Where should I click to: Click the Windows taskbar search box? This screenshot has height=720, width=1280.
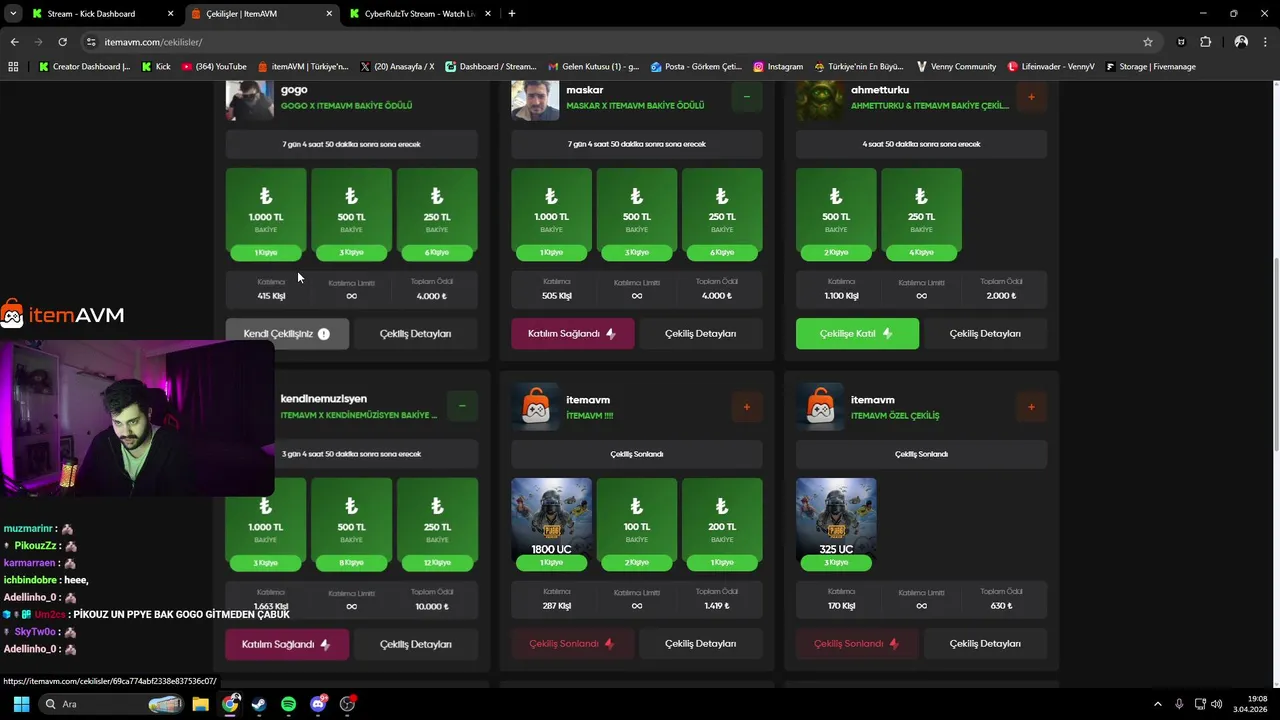coord(112,704)
